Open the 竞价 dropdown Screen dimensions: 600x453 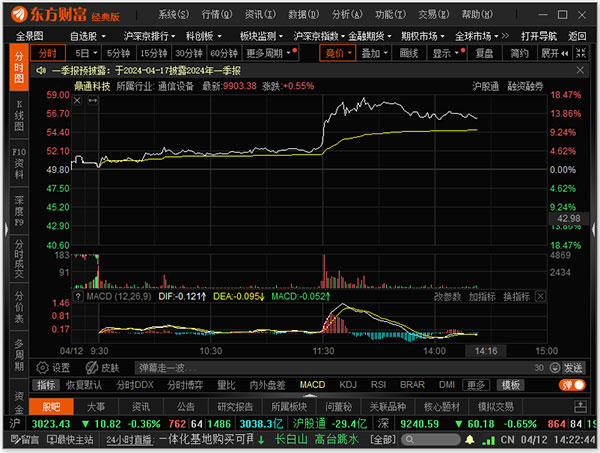[x=338, y=53]
